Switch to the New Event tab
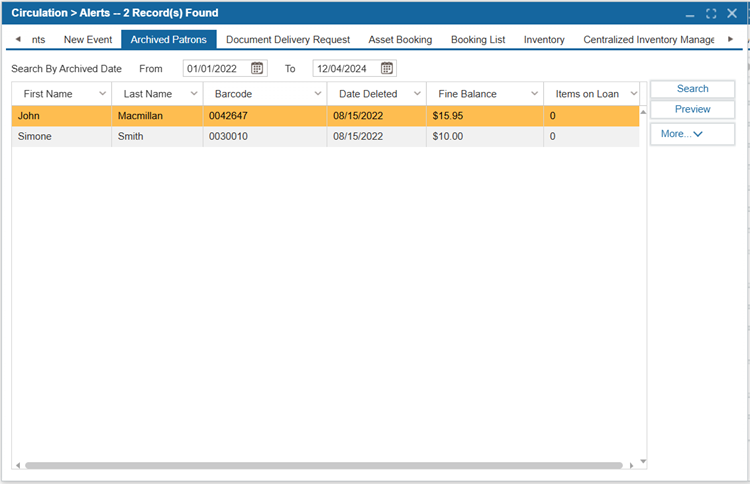The image size is (750, 484). tap(88, 40)
